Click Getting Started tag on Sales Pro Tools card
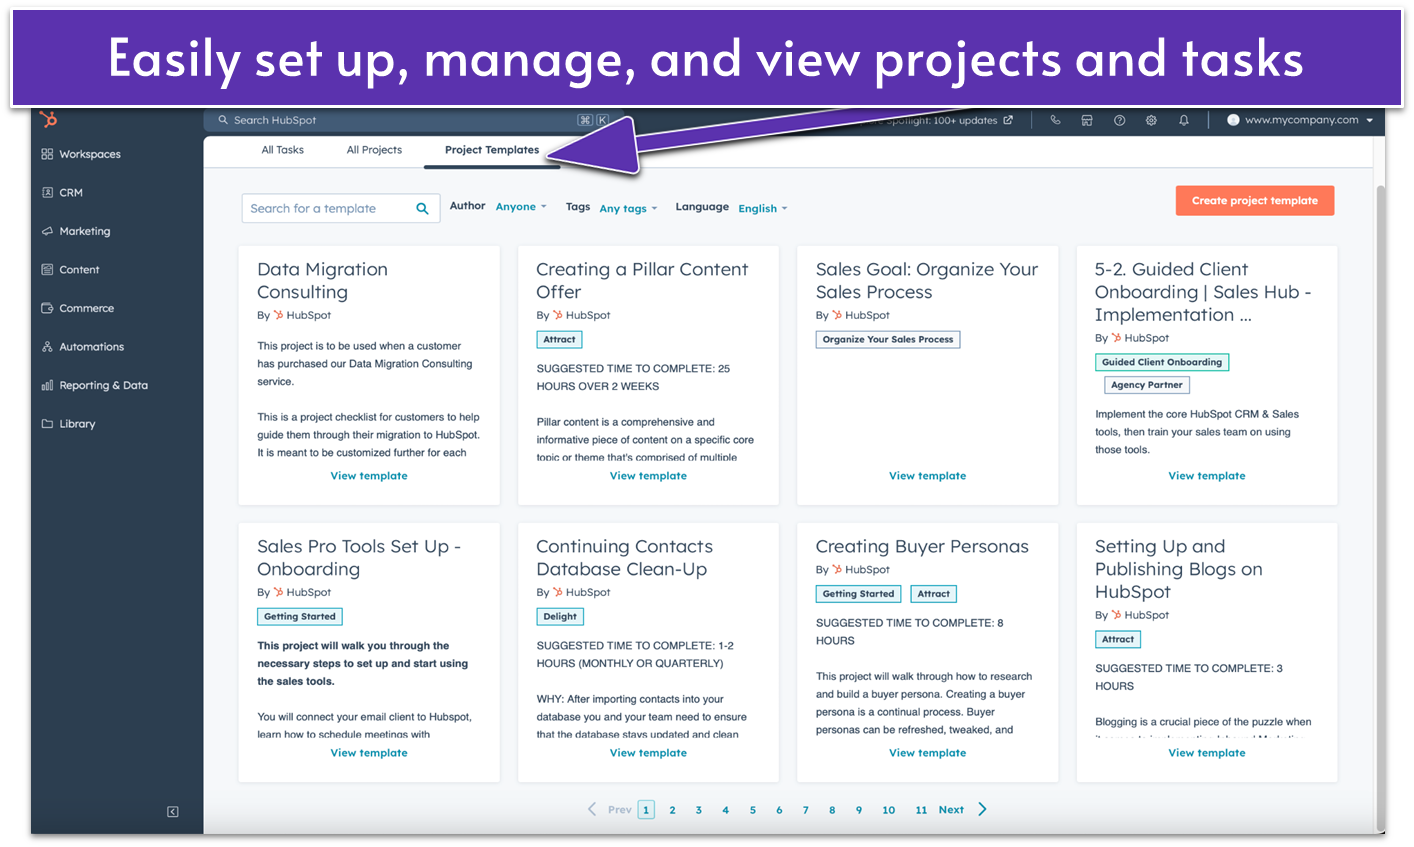Viewport: 1414px width, 847px height. (300, 617)
